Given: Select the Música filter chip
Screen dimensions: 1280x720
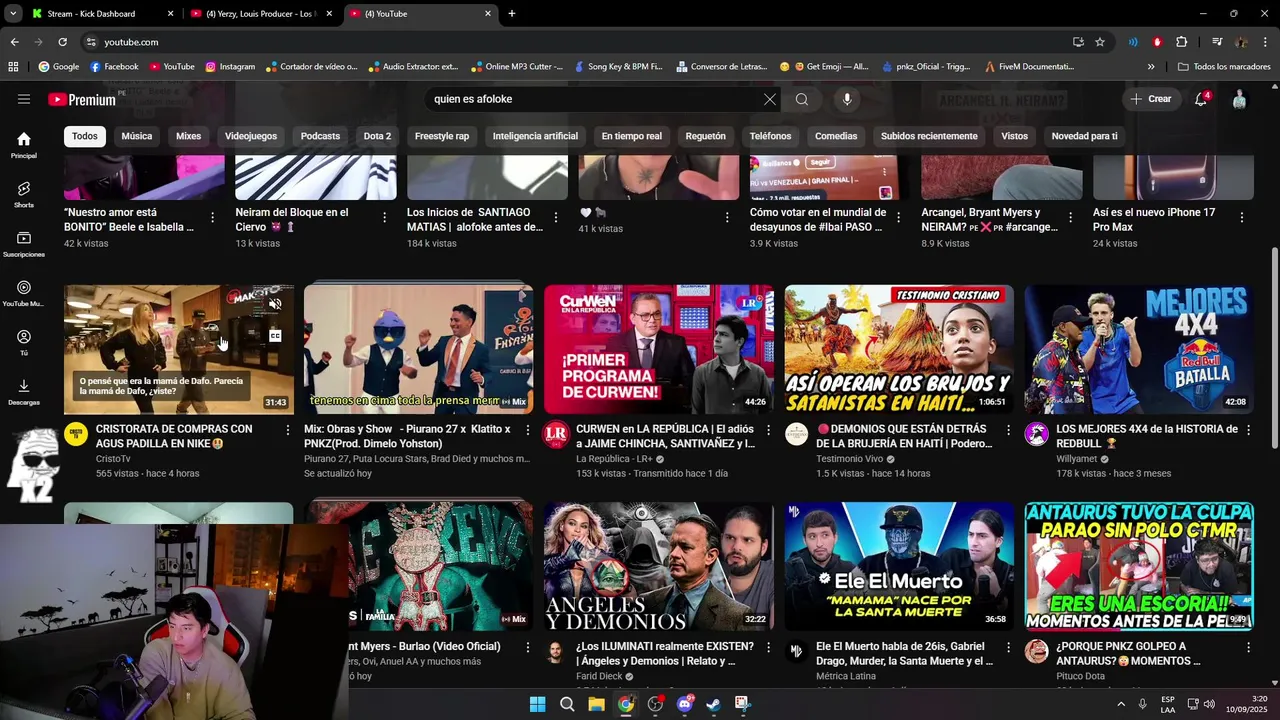Looking at the screenshot, I should (137, 136).
